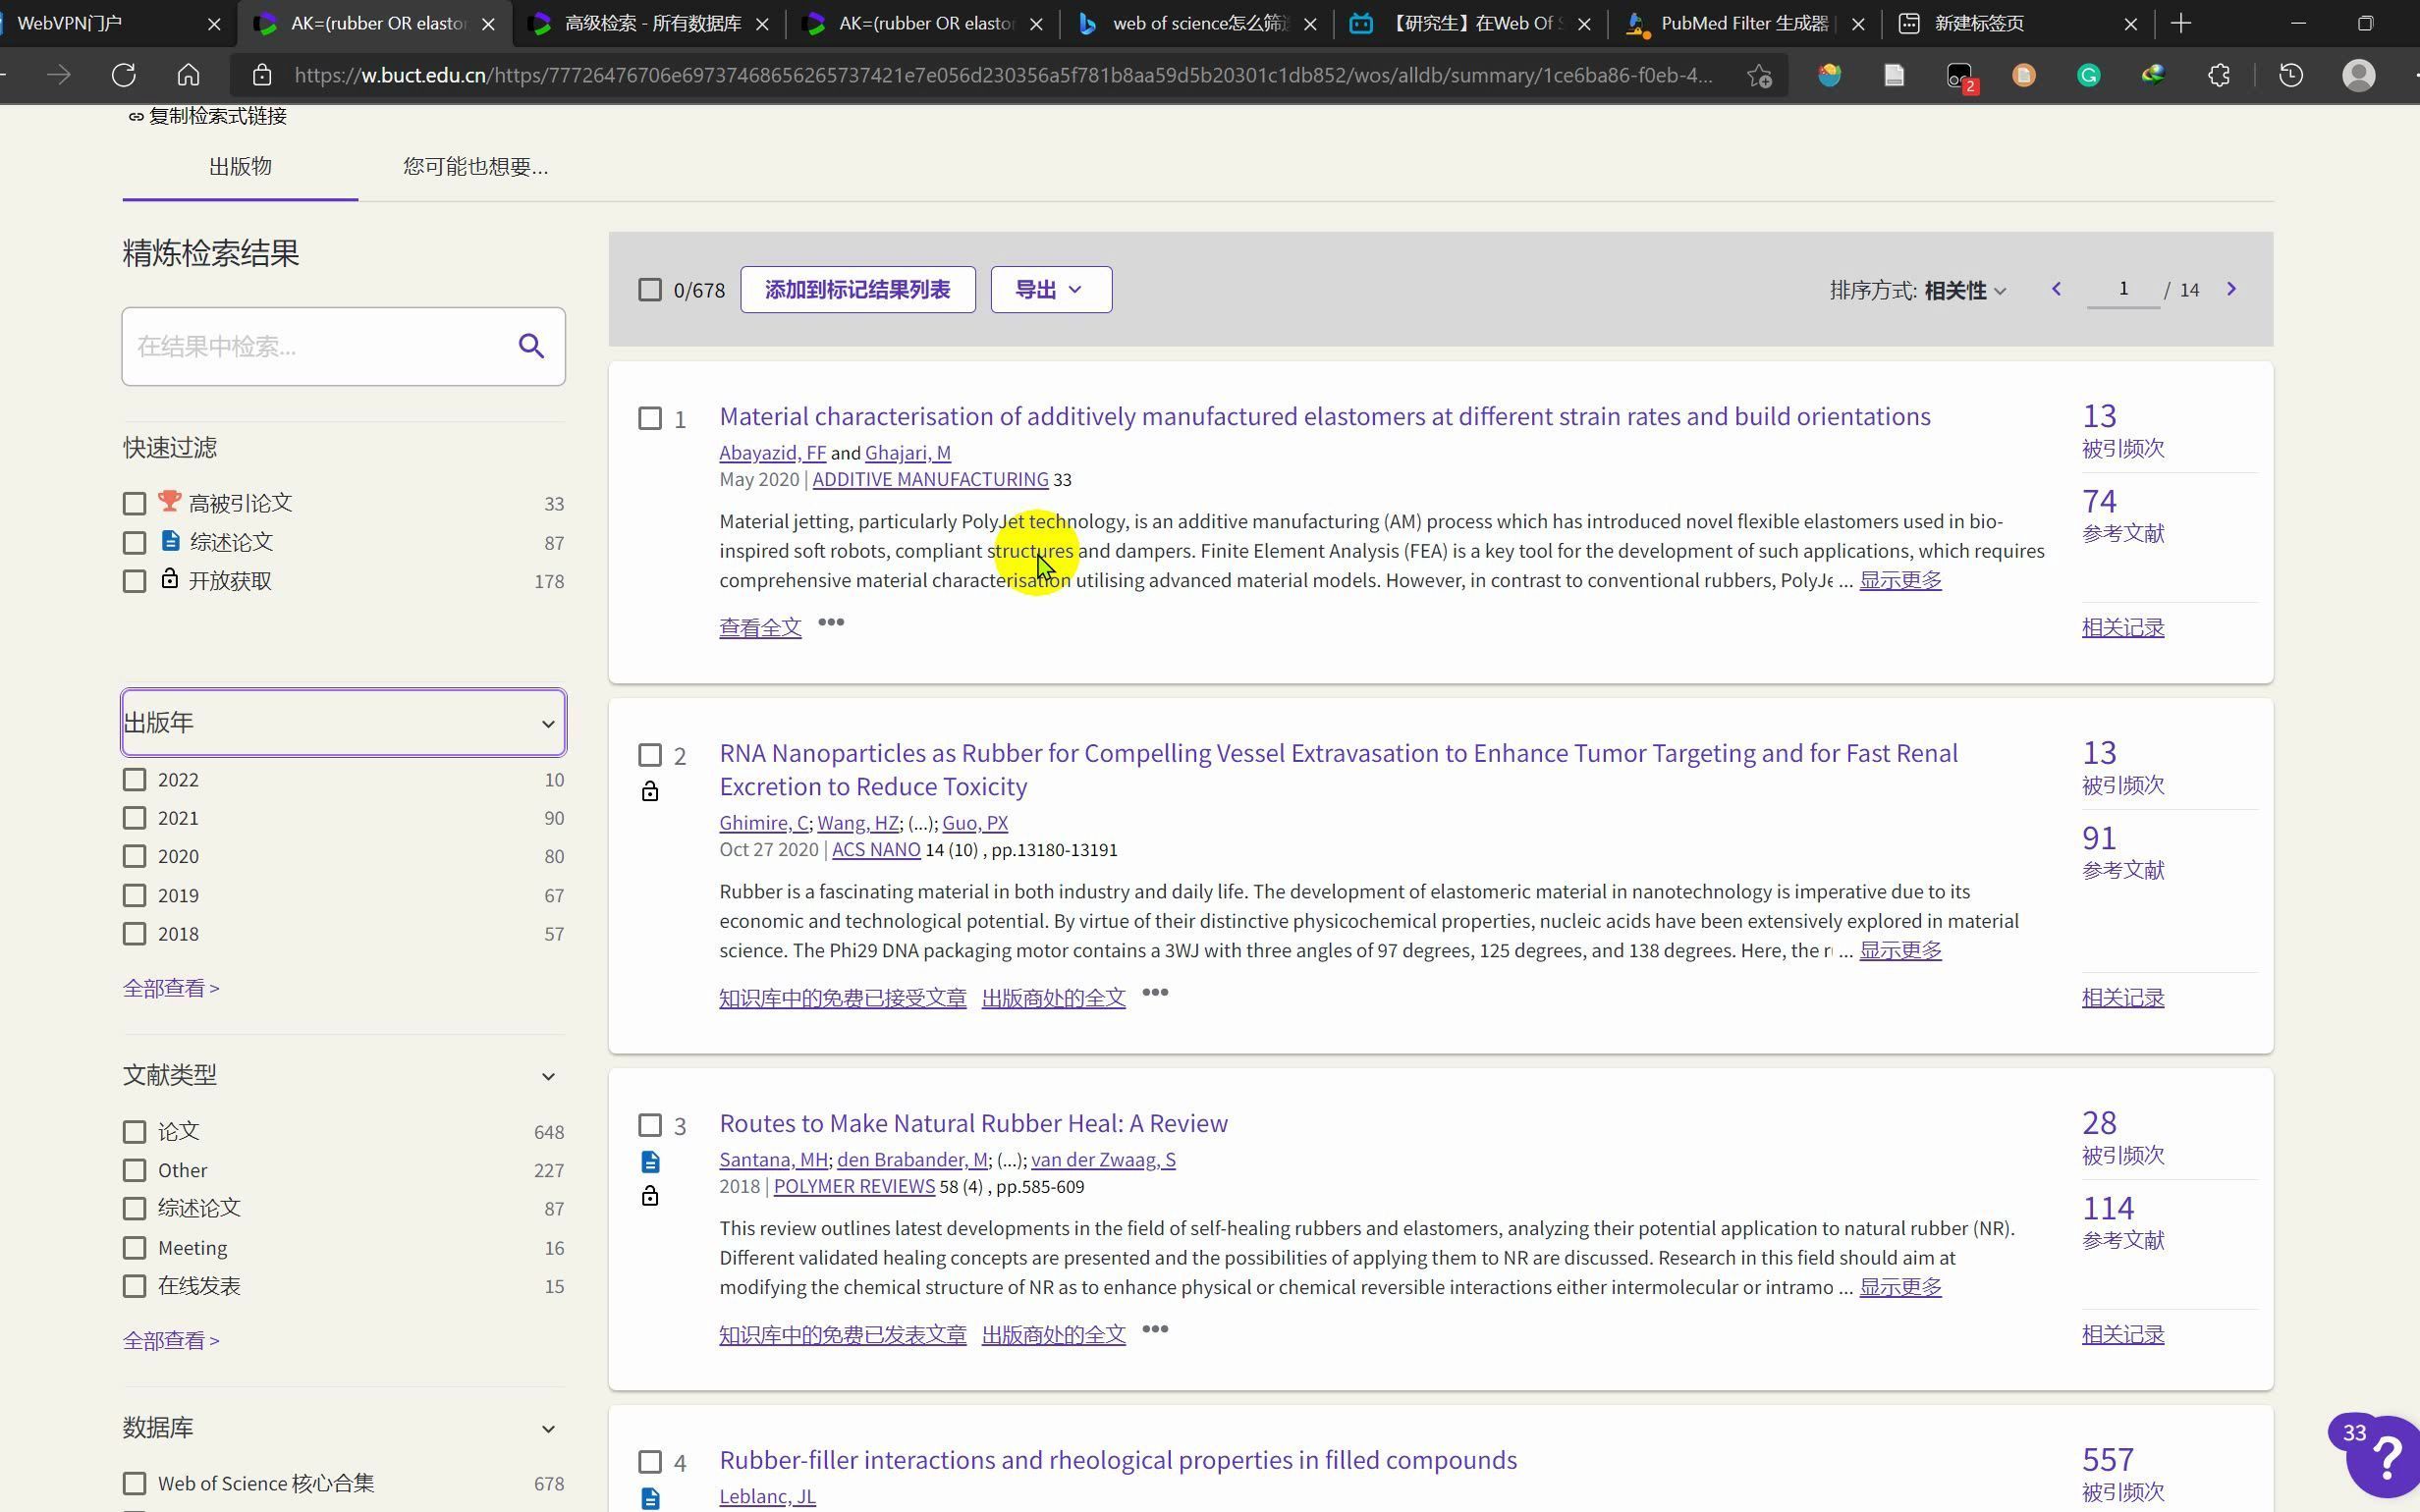
Task: Open more options dots for result 1
Action: coord(831,622)
